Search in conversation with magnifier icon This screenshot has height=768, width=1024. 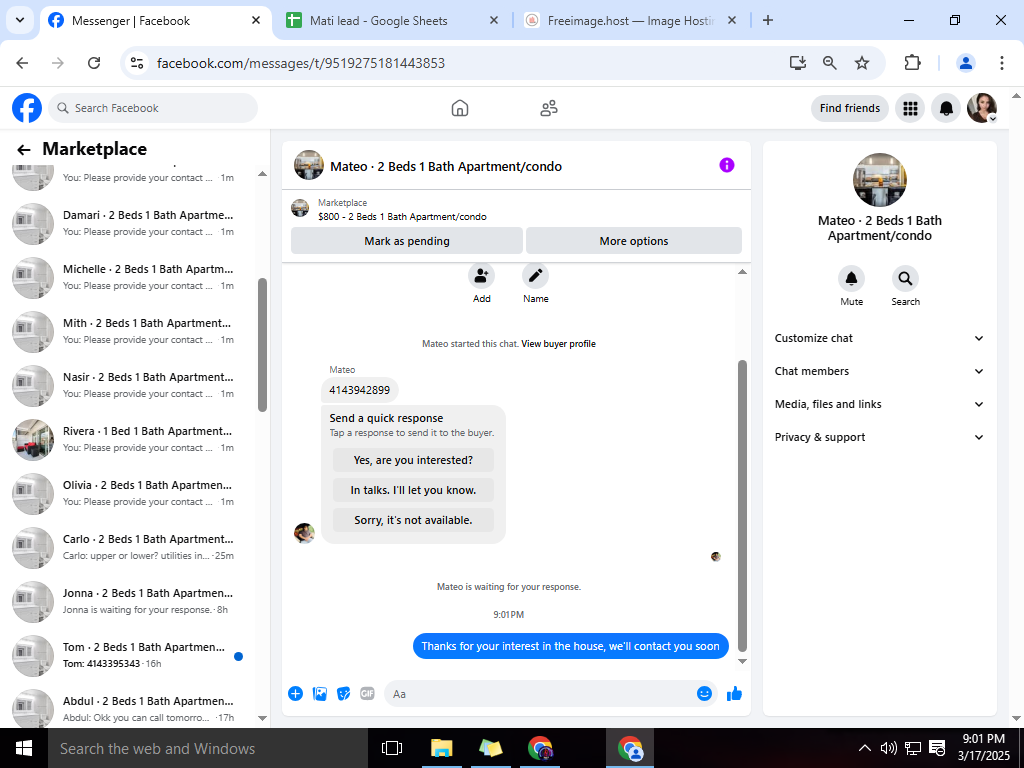point(905,279)
